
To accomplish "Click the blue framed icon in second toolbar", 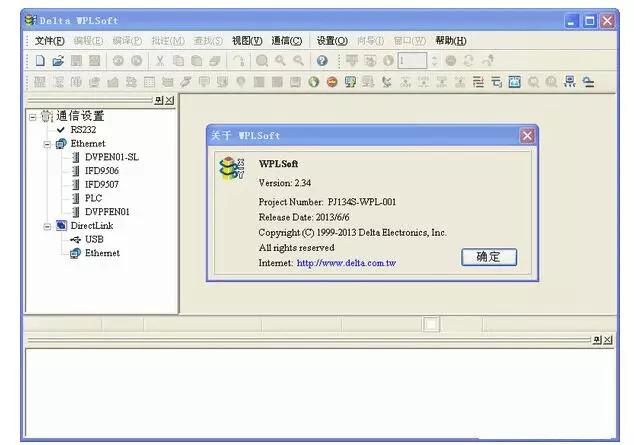I will pyautogui.click(x=514, y=82).
